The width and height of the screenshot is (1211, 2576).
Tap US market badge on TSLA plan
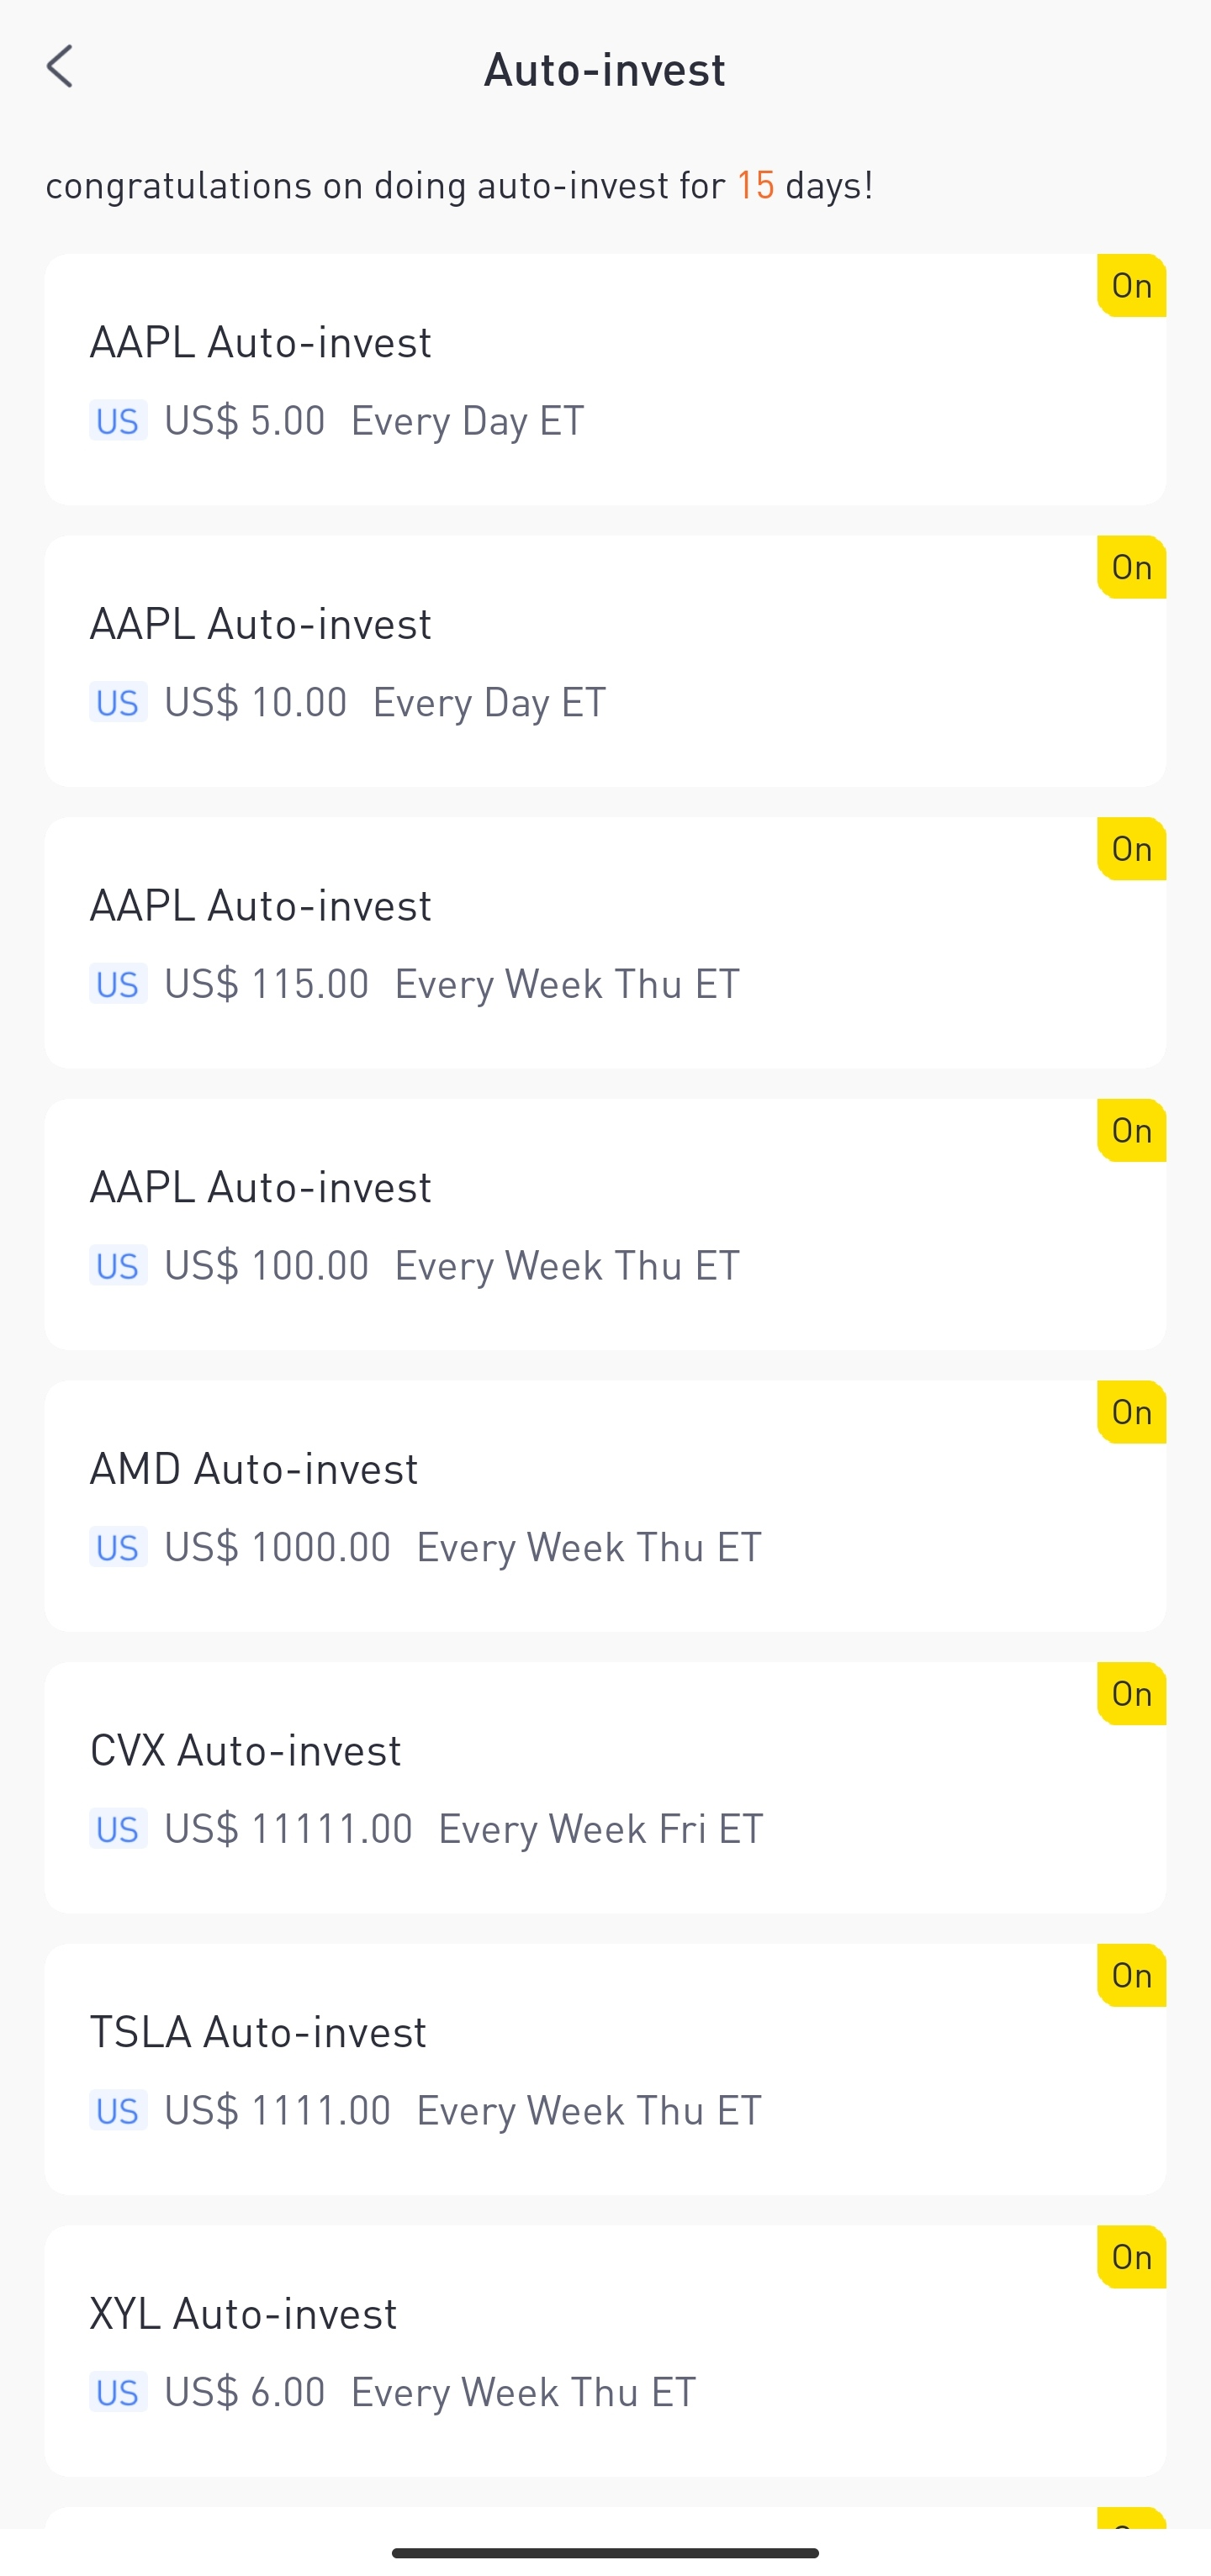coord(118,2111)
